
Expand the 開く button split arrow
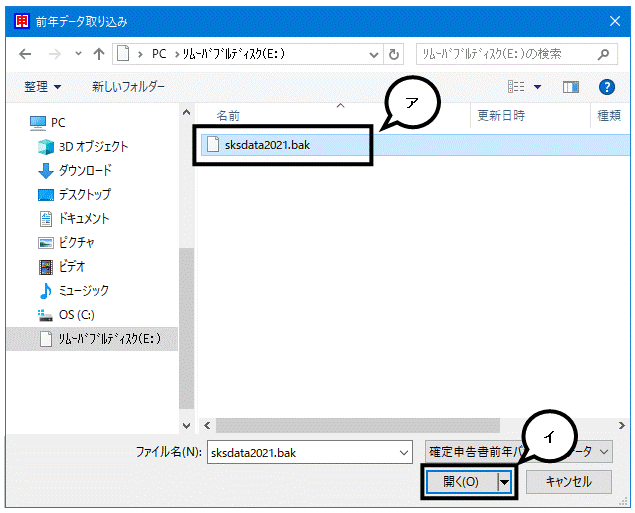pos(505,482)
